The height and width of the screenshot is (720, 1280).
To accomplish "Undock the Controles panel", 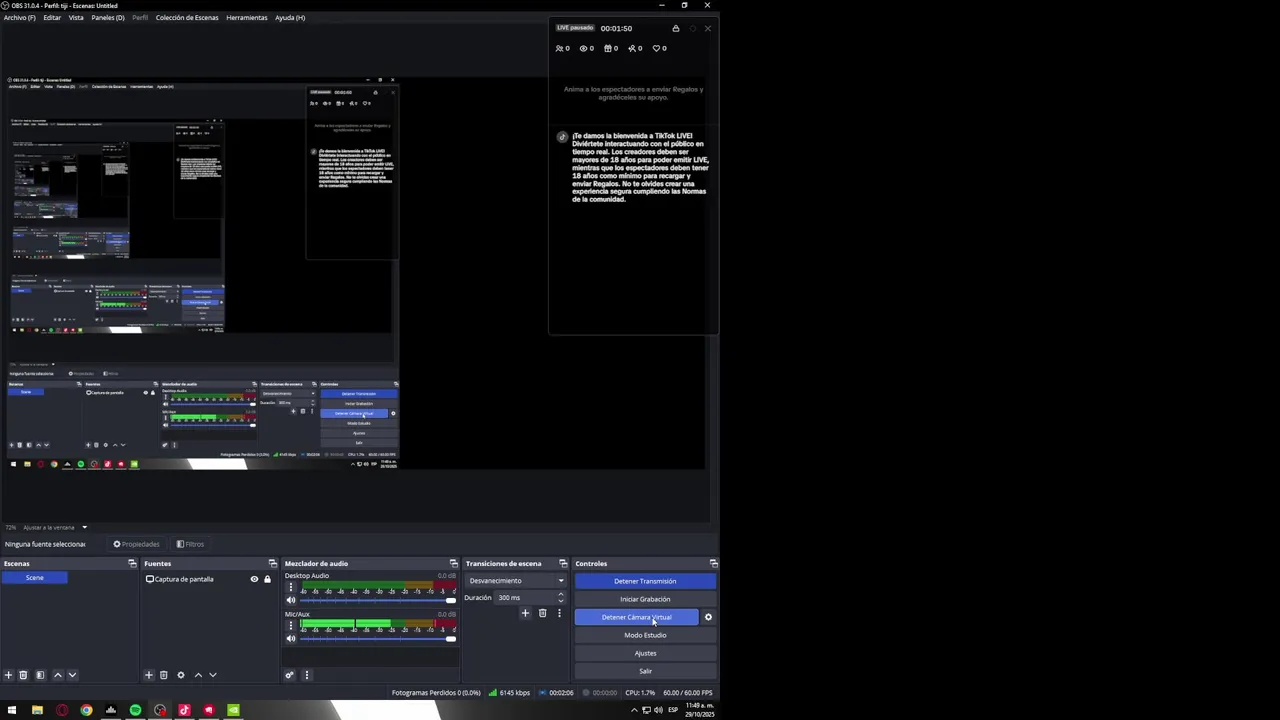I will [x=713, y=563].
